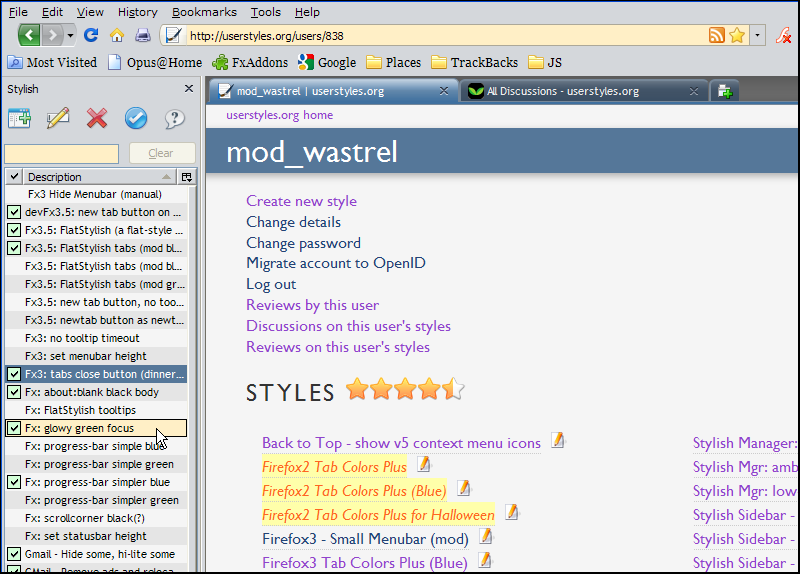Open the File menu
The height and width of the screenshot is (574, 800).
(18, 12)
